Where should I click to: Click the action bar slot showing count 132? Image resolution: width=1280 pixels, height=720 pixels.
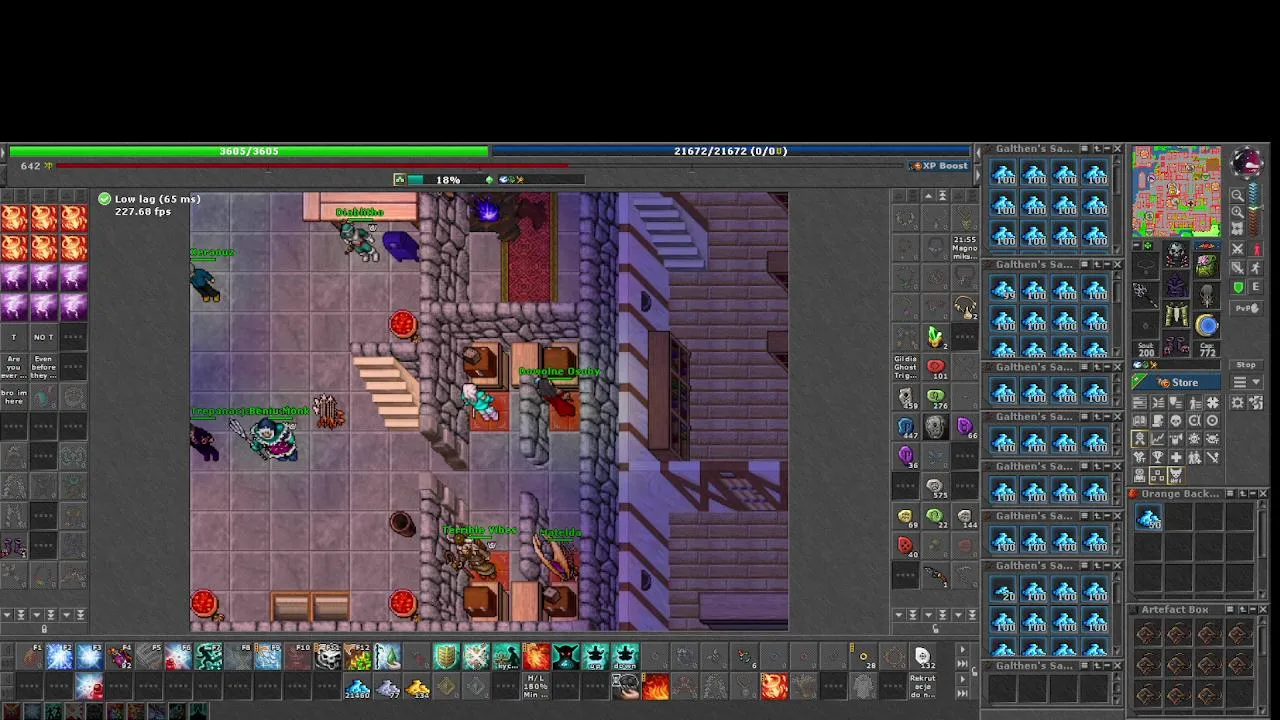coord(922,656)
